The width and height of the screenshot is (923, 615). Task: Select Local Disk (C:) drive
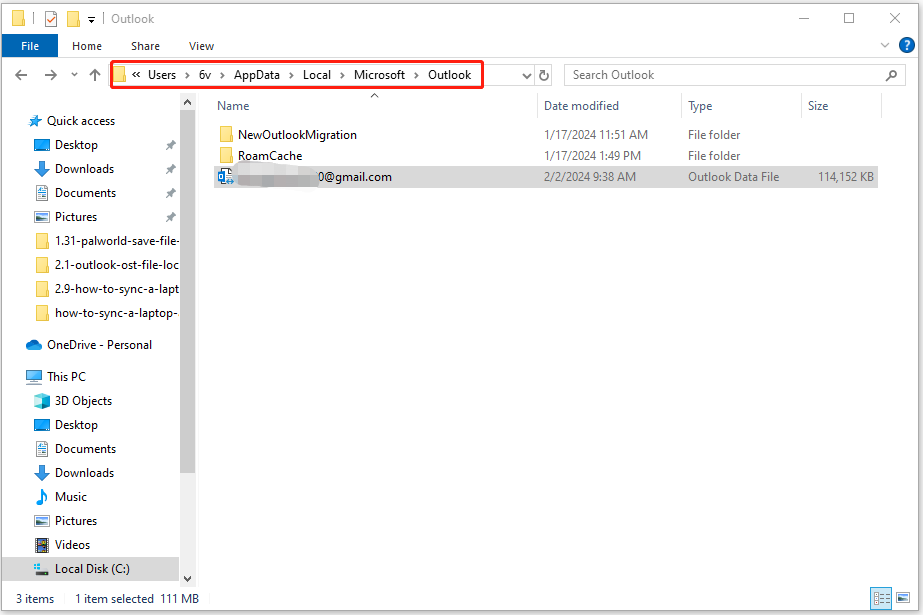tap(92, 569)
